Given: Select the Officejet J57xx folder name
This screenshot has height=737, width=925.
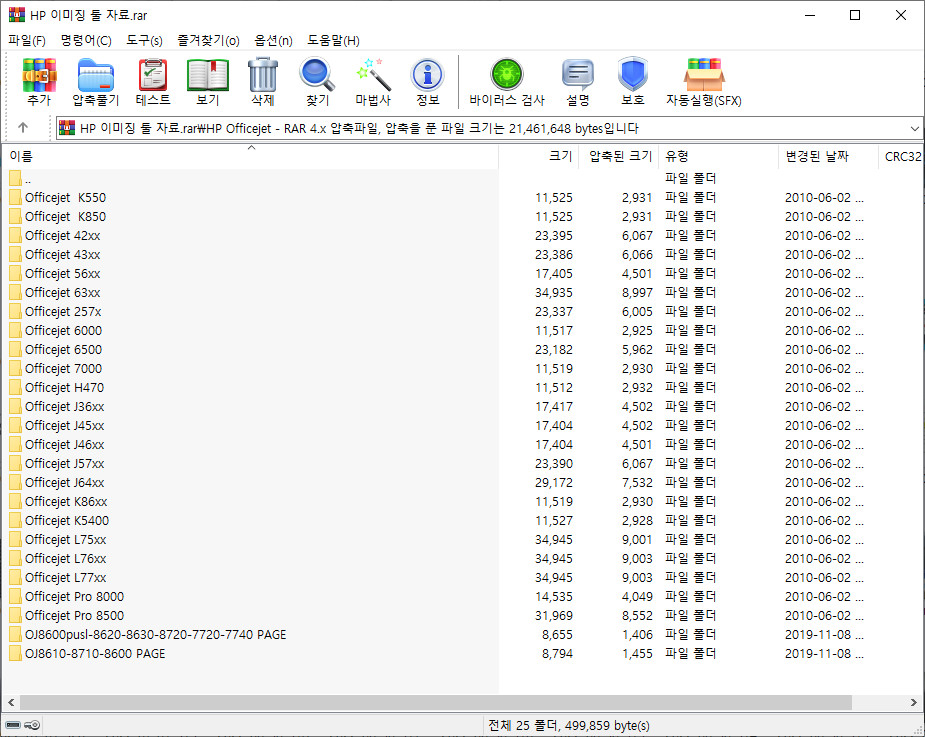Looking at the screenshot, I should [x=65, y=463].
